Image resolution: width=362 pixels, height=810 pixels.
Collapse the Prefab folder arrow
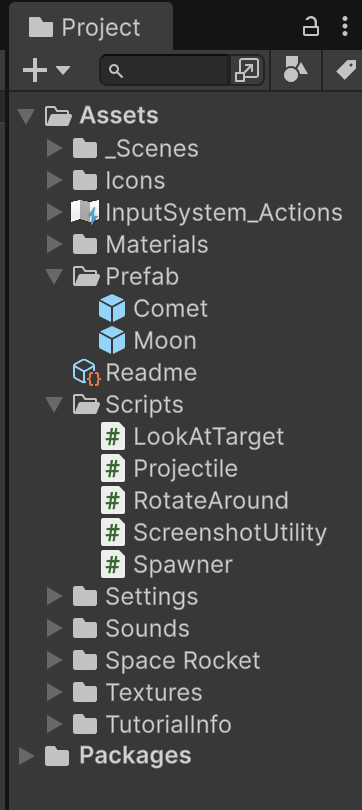tap(54, 276)
